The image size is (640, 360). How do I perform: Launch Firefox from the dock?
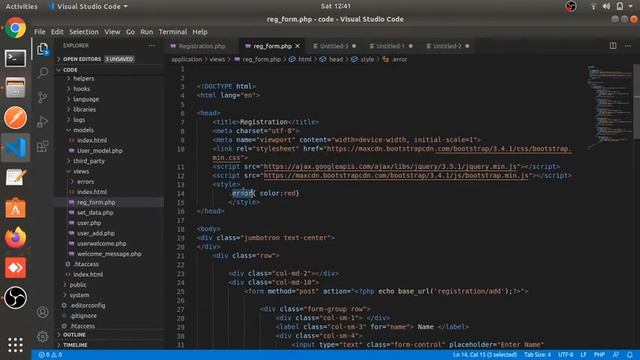(x=16, y=238)
